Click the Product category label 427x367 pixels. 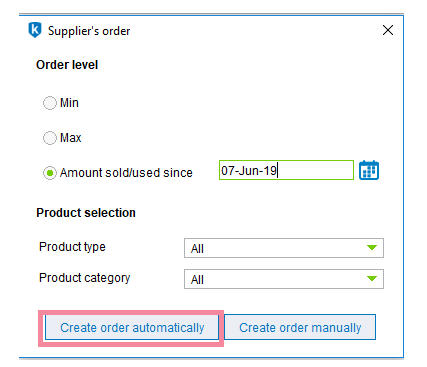pos(85,278)
